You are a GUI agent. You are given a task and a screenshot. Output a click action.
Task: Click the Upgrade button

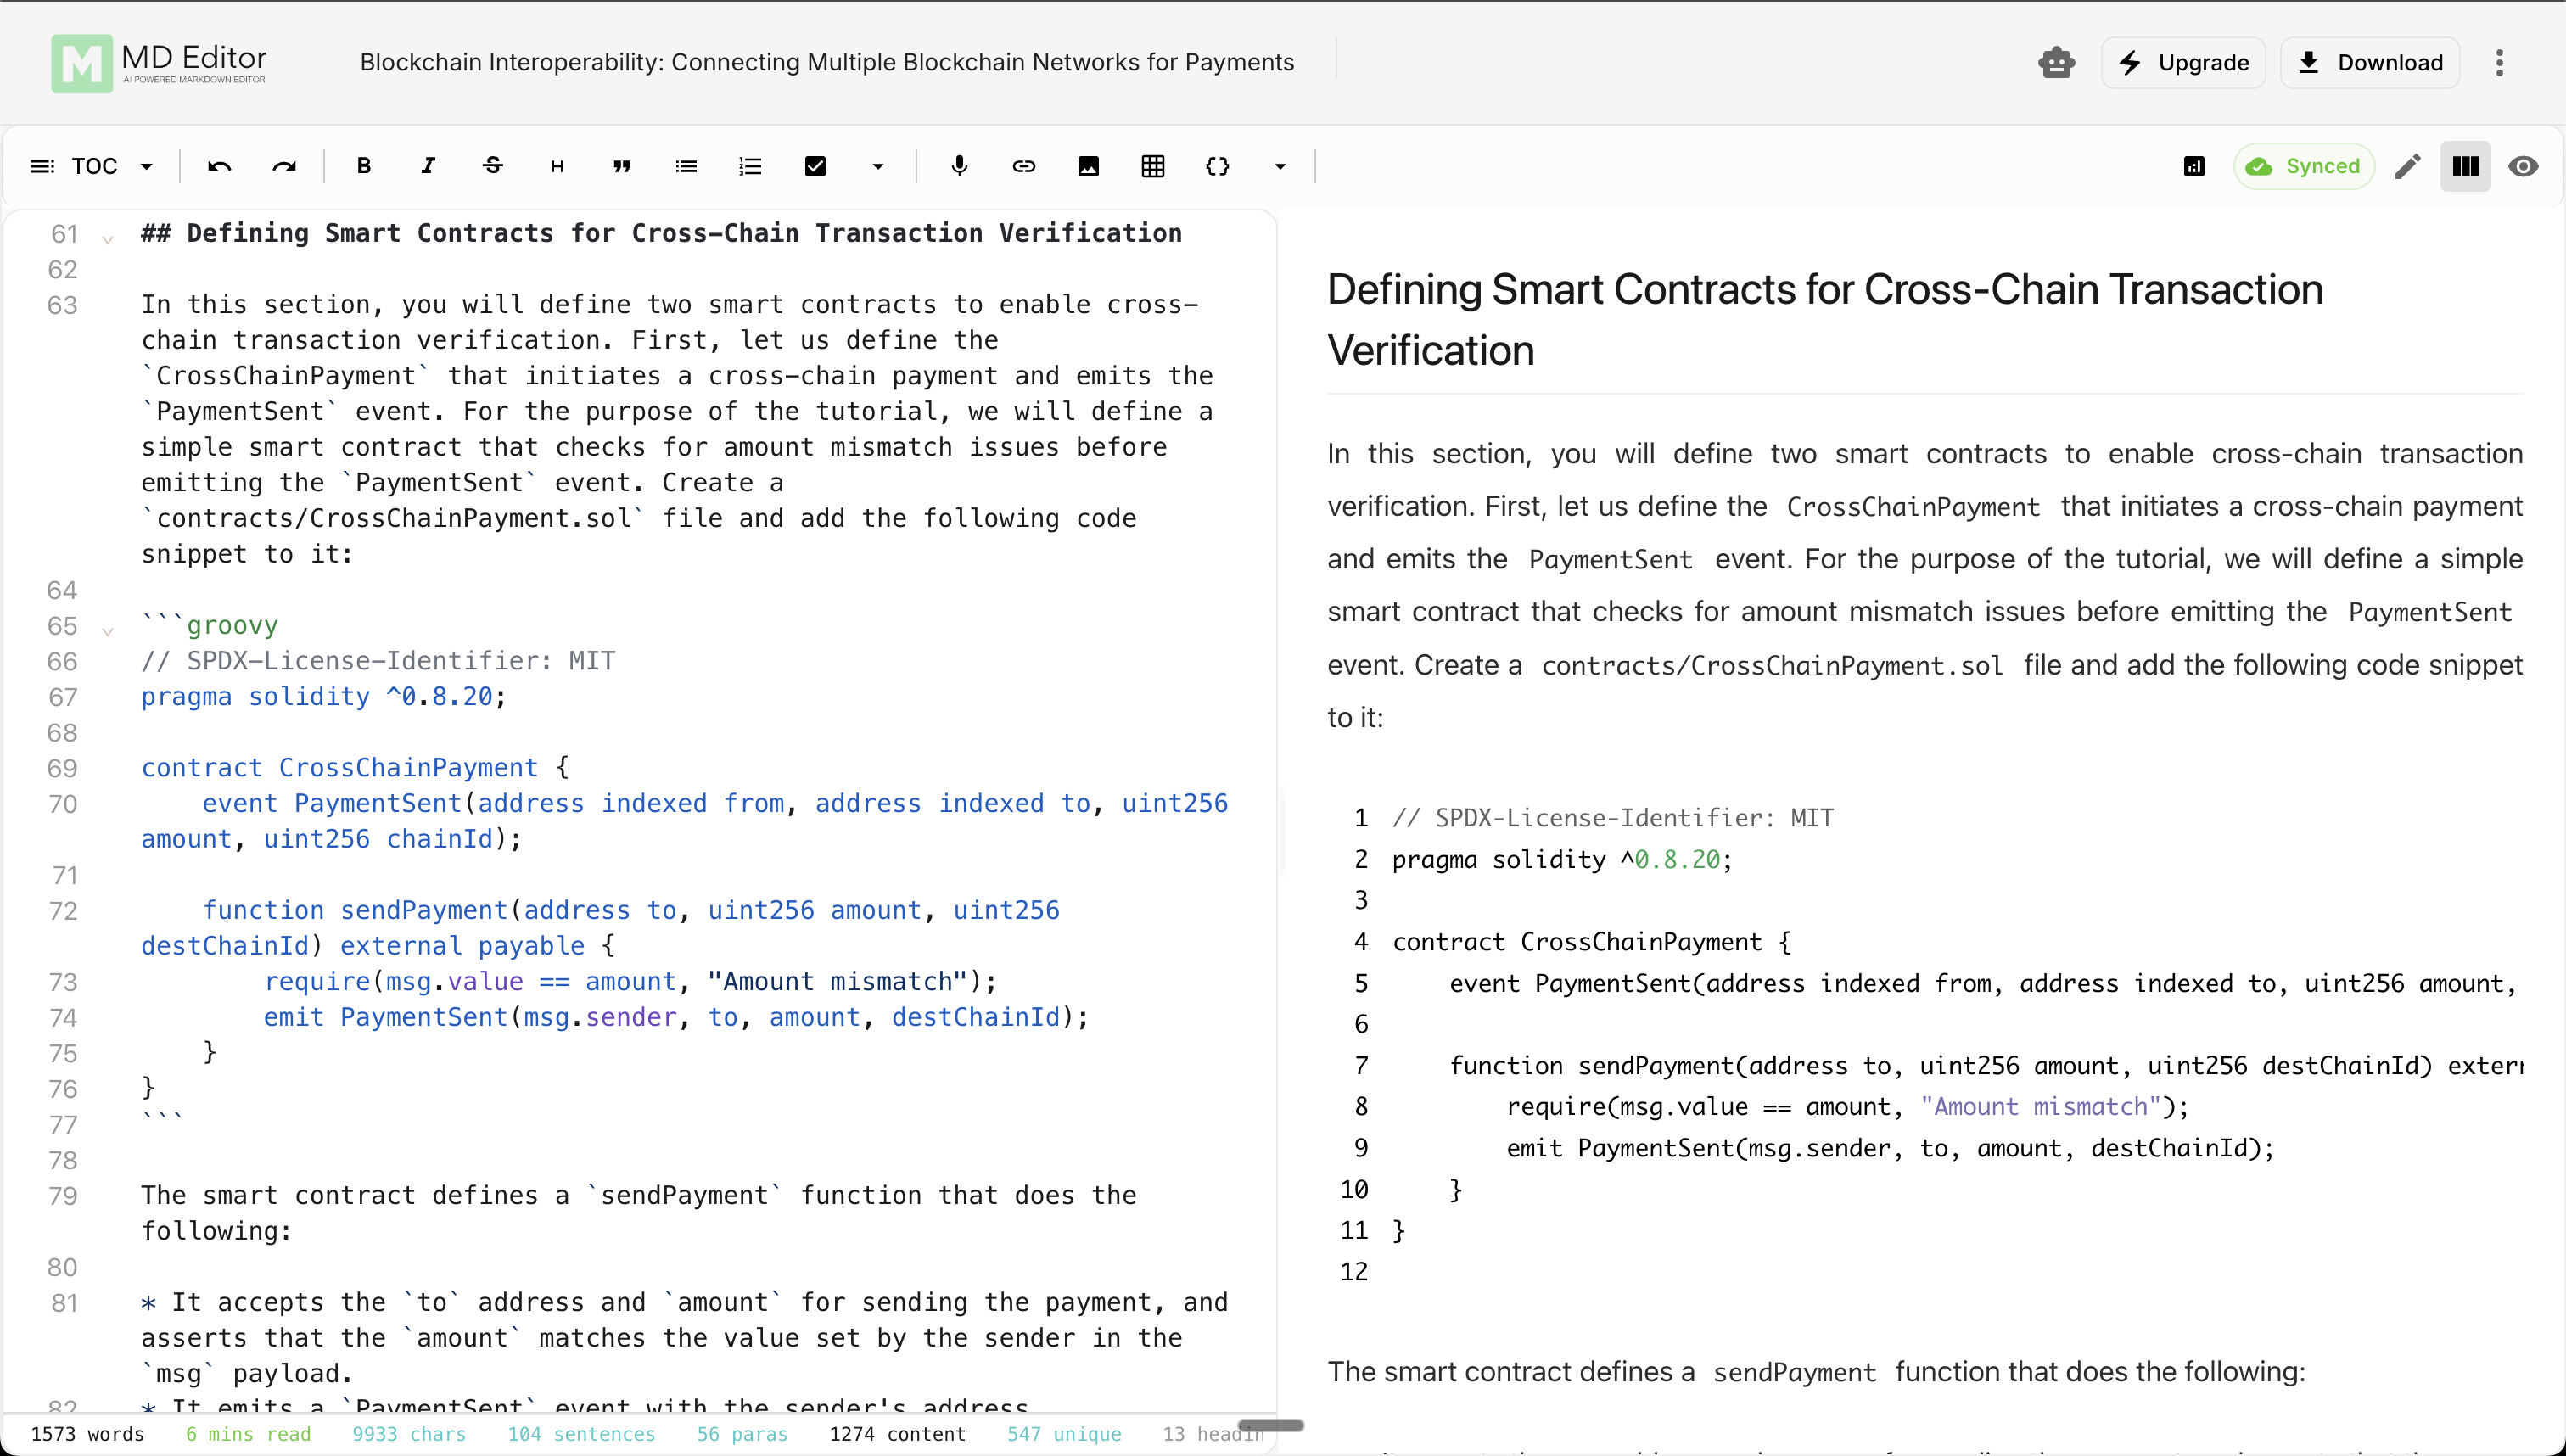(x=2183, y=62)
